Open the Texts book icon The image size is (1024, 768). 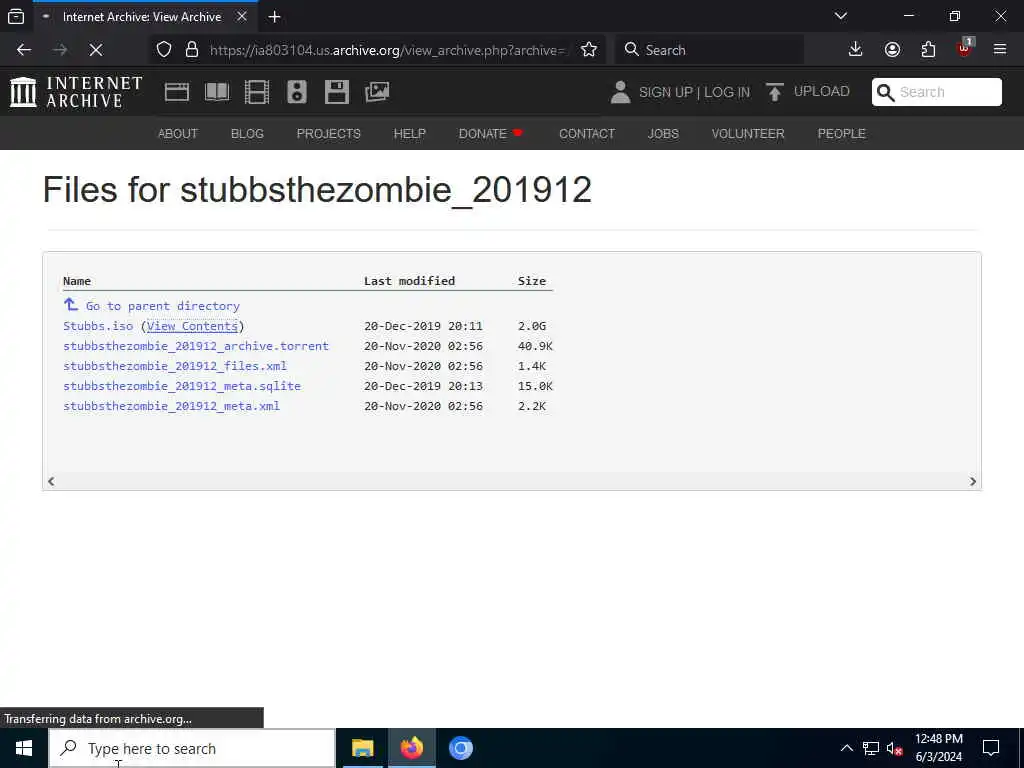(217, 92)
